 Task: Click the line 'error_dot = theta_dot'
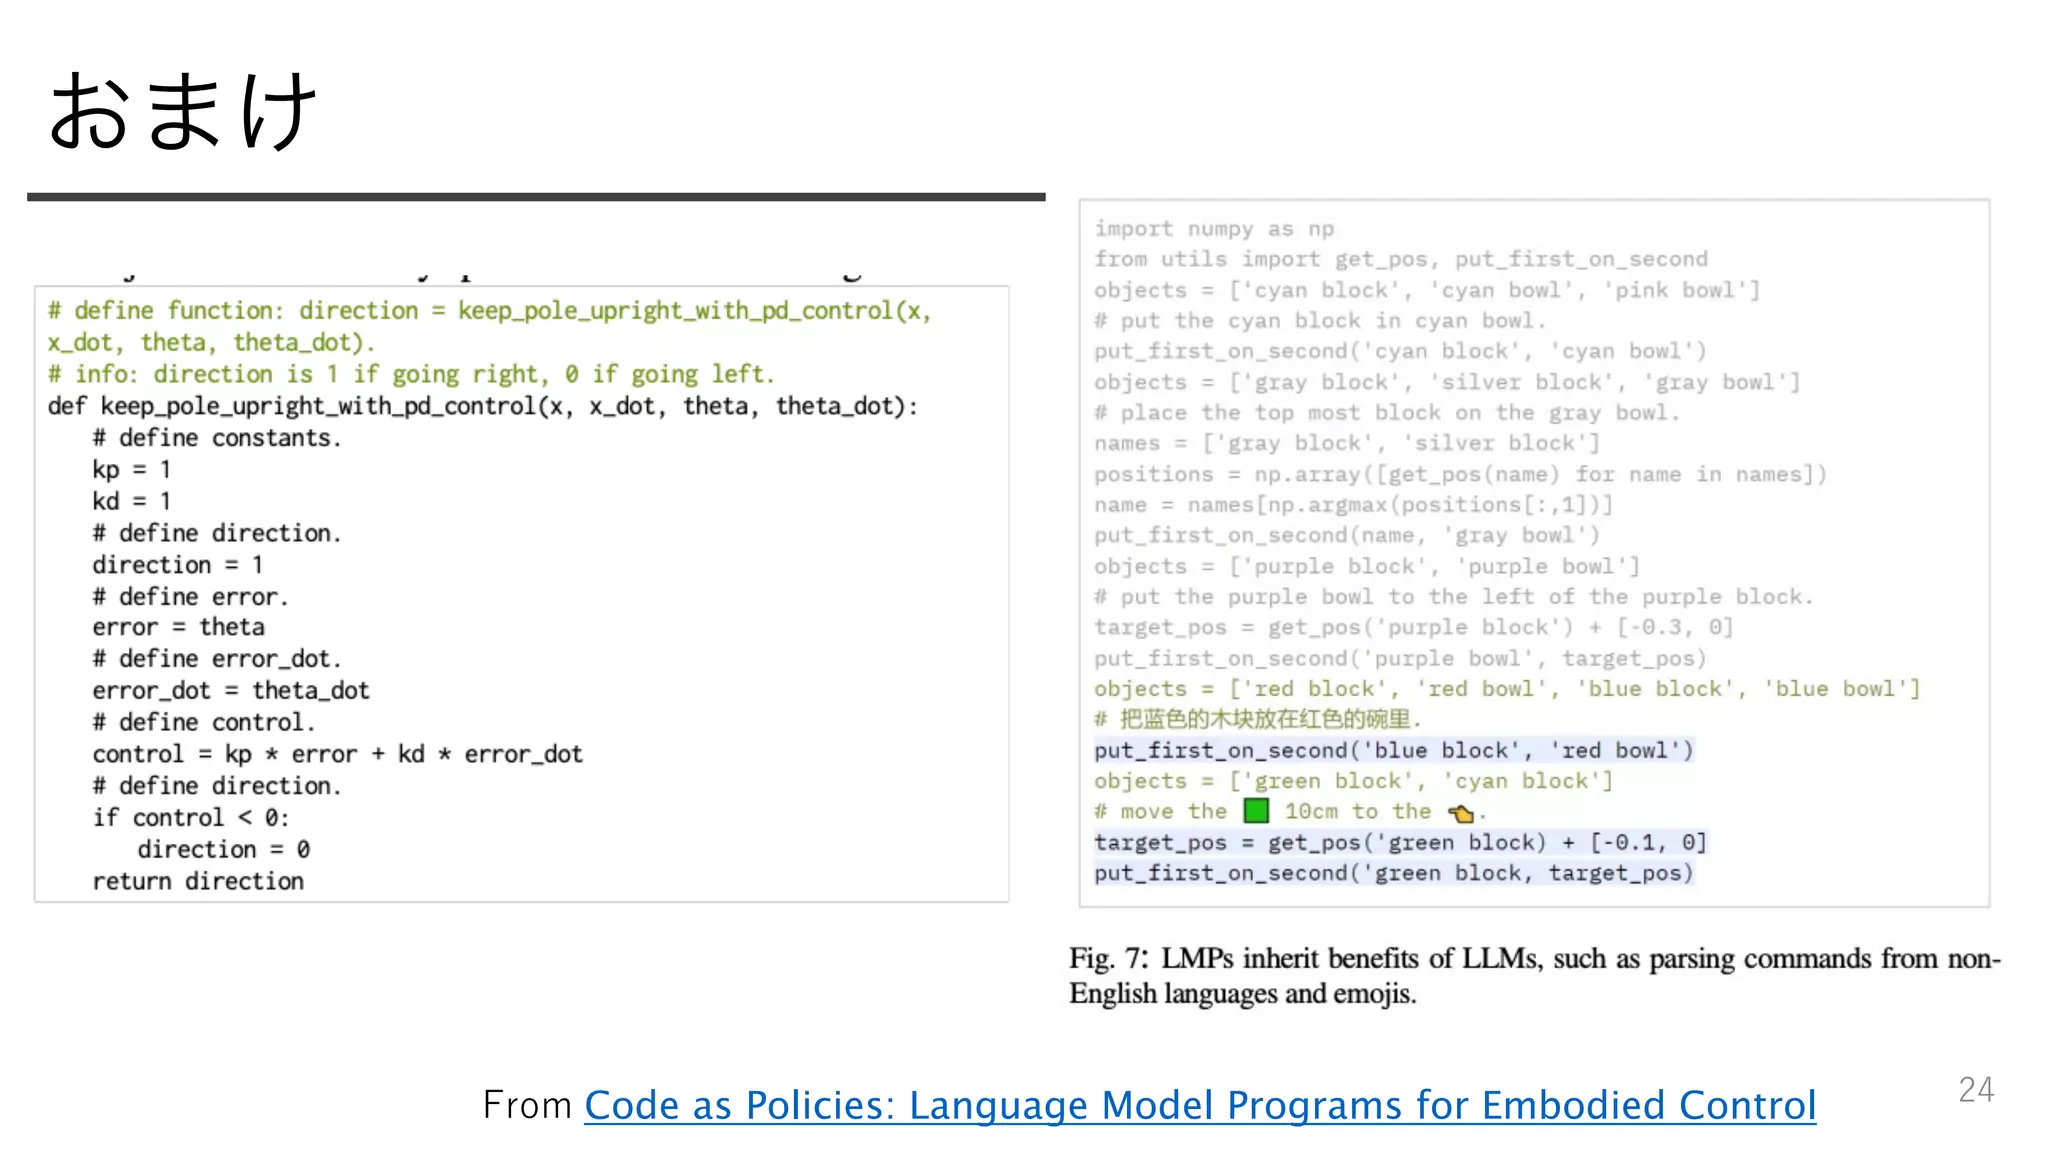click(231, 690)
